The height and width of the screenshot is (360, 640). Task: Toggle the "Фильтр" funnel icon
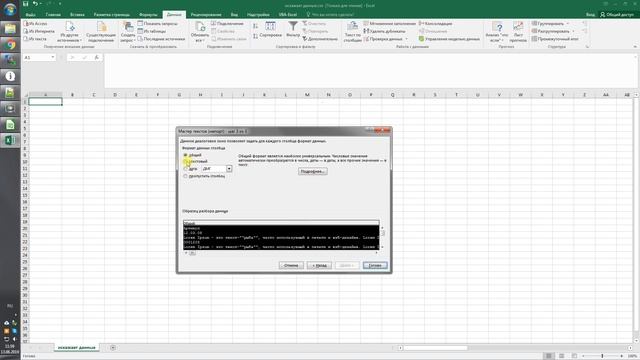tap(293, 29)
